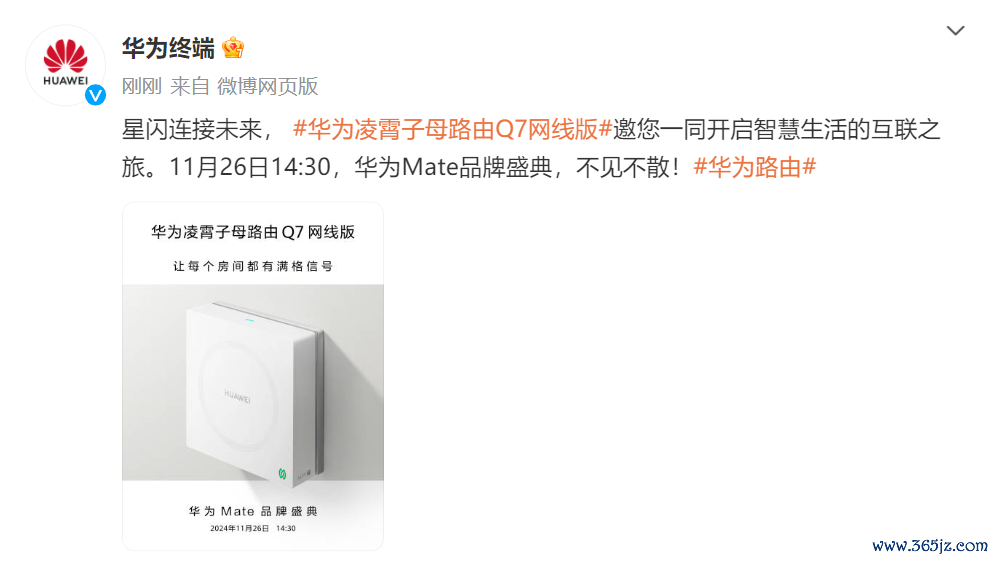This screenshot has height=561, width=995.
Task: Click the crown membership icon beside the username
Action: point(234,48)
